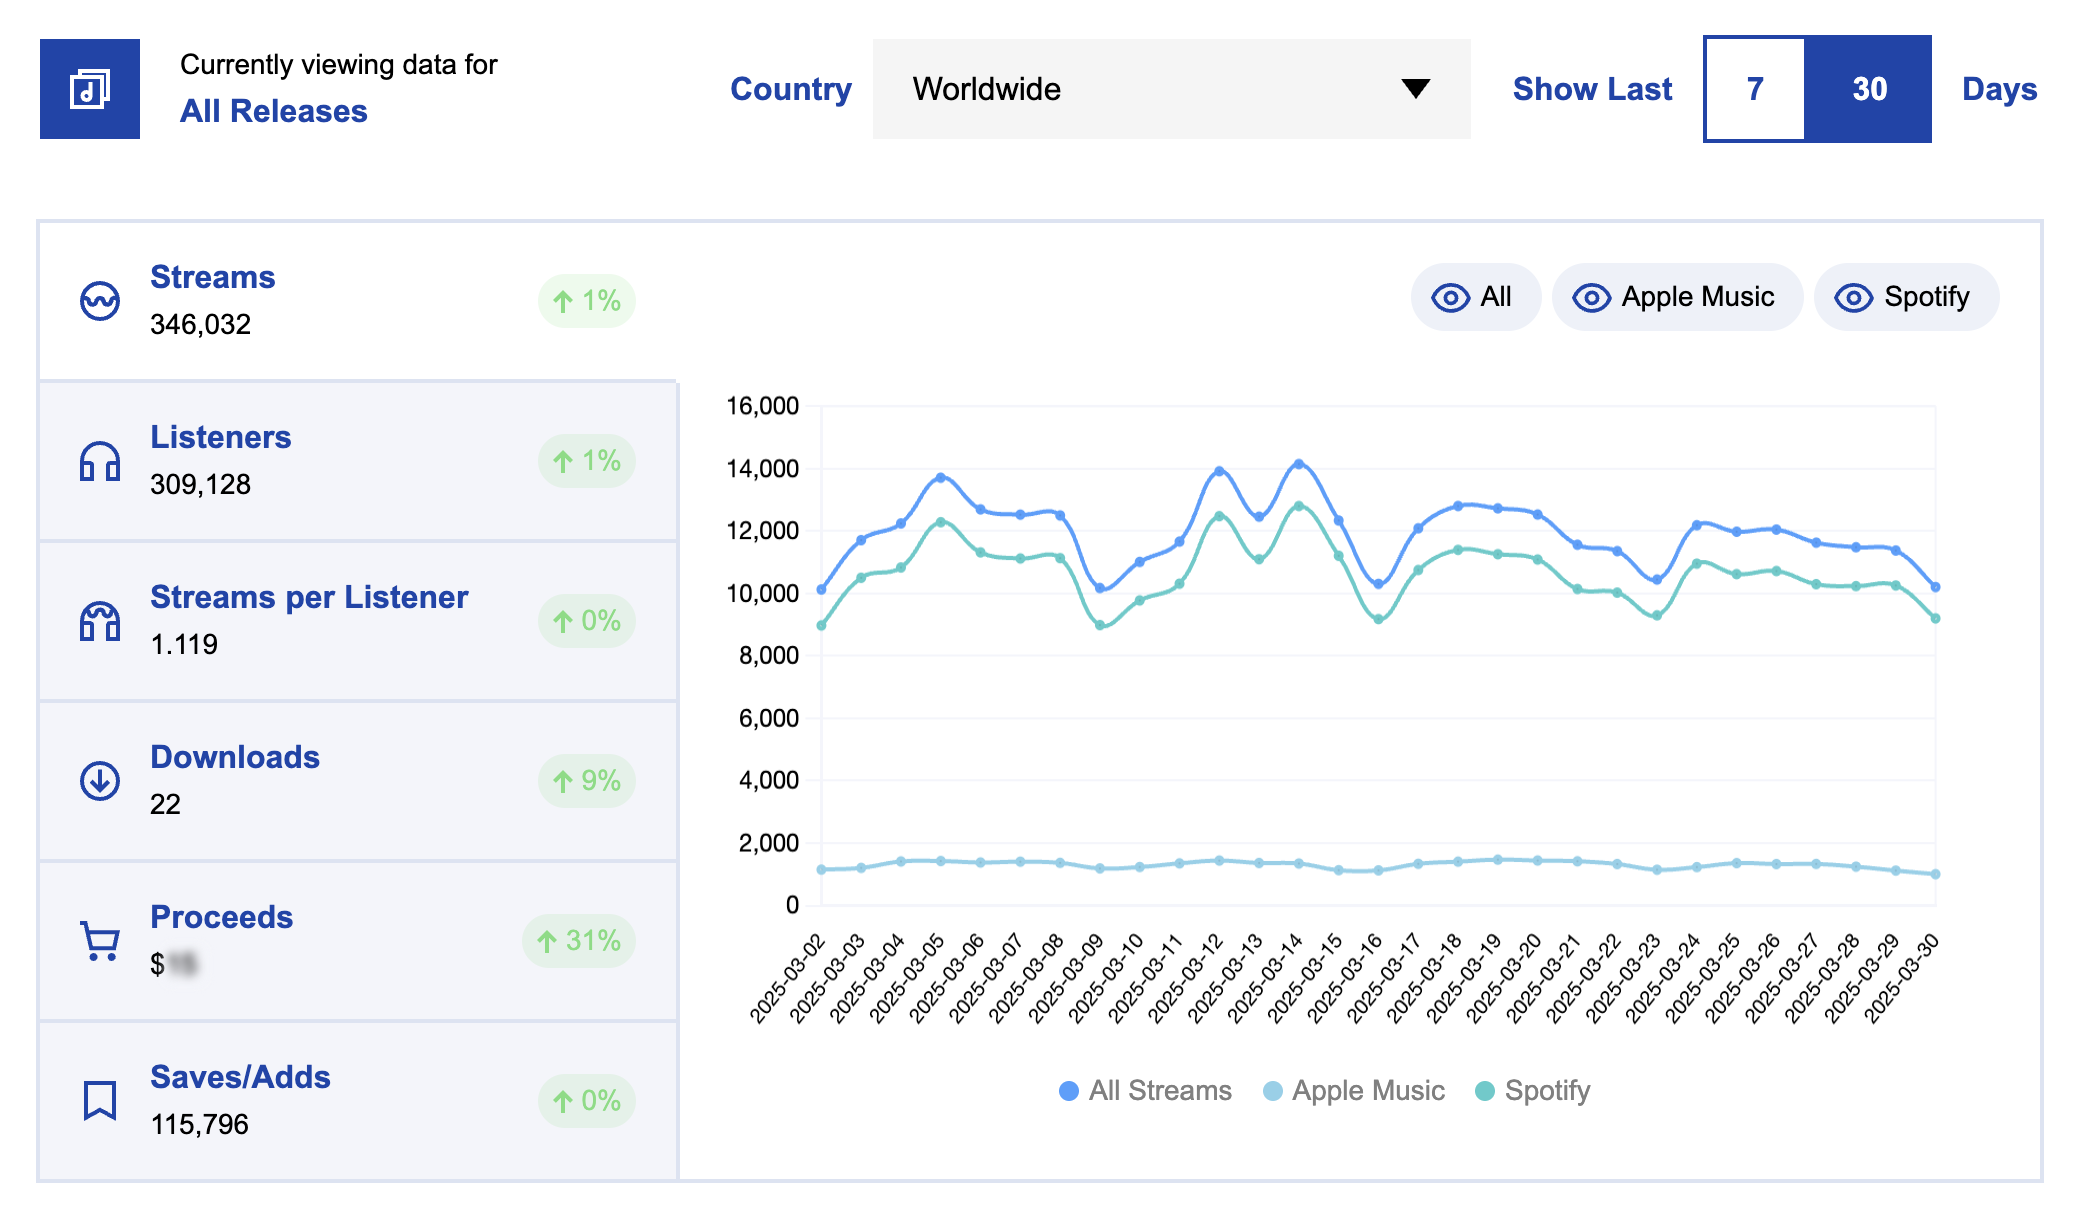Click the music releases icon
The width and height of the screenshot is (2080, 1223).
coord(90,89)
